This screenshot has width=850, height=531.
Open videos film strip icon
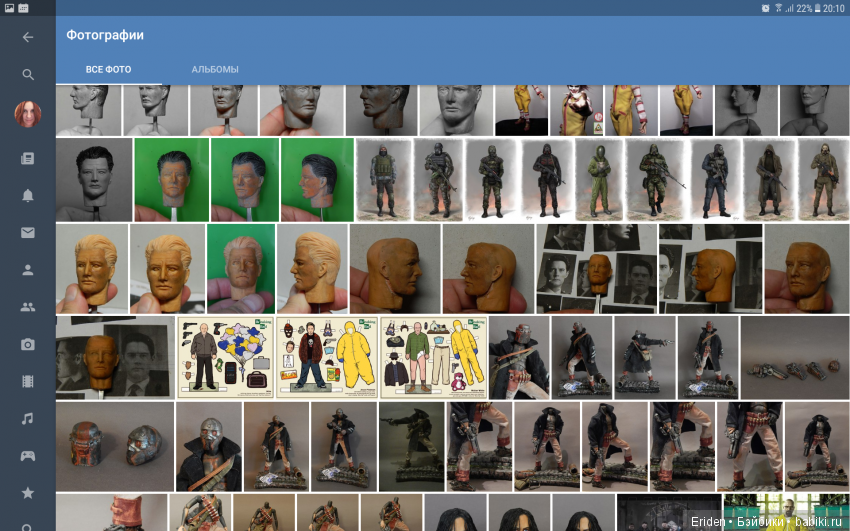[x=28, y=381]
